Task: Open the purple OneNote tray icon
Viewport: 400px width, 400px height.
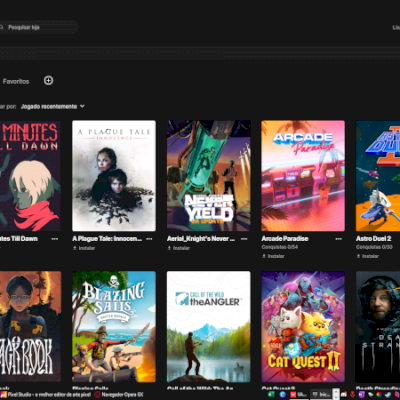Action: coord(362,395)
